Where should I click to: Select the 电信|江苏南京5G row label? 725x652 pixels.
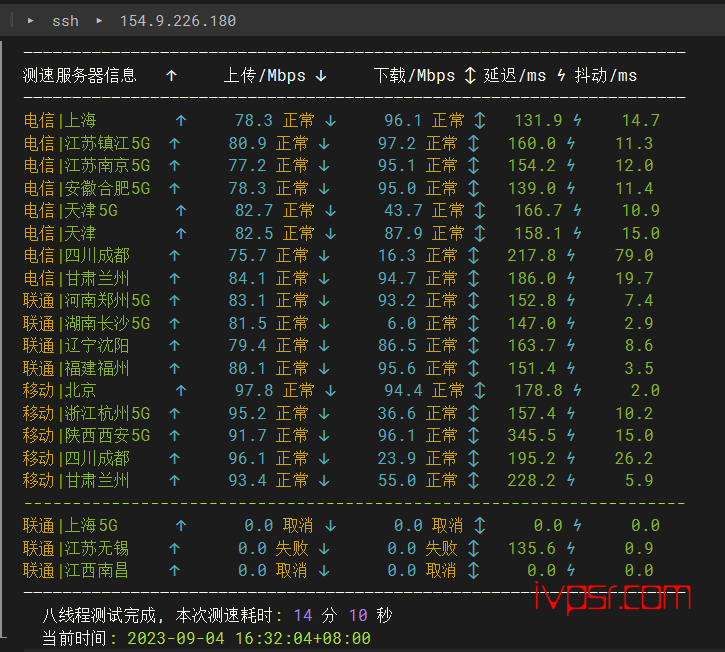86,166
